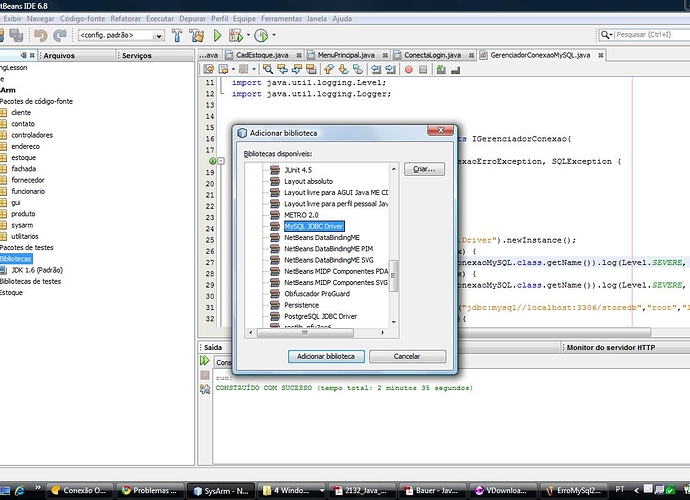
Task: Open Navegar menu
Action: pyautogui.click(x=40, y=18)
